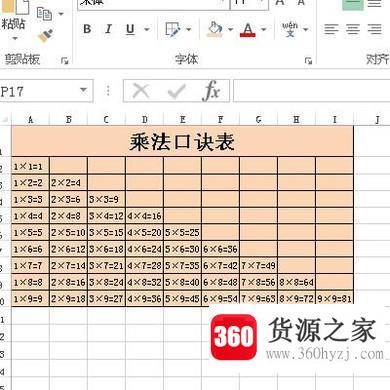Select column I header
390x390 pixels.
click(334, 119)
